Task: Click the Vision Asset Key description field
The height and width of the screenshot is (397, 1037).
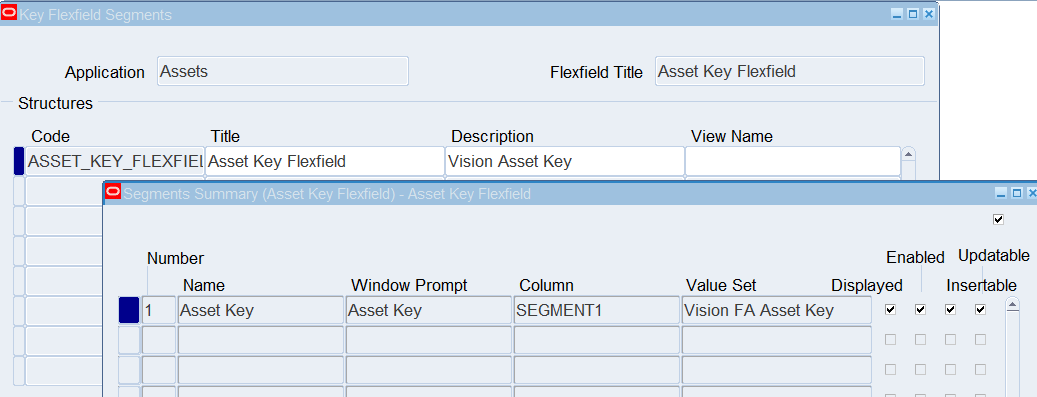Action: point(565,161)
